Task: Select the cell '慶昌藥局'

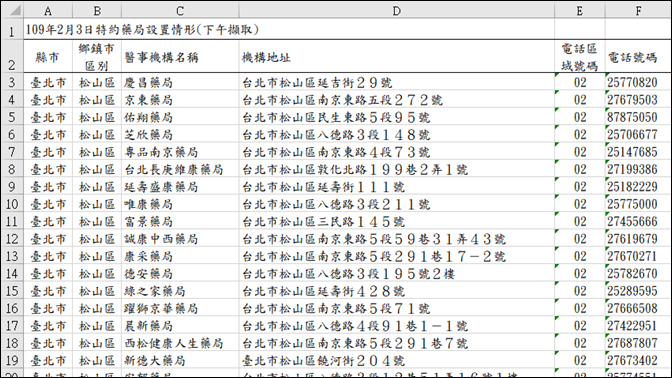Action: 180,82
